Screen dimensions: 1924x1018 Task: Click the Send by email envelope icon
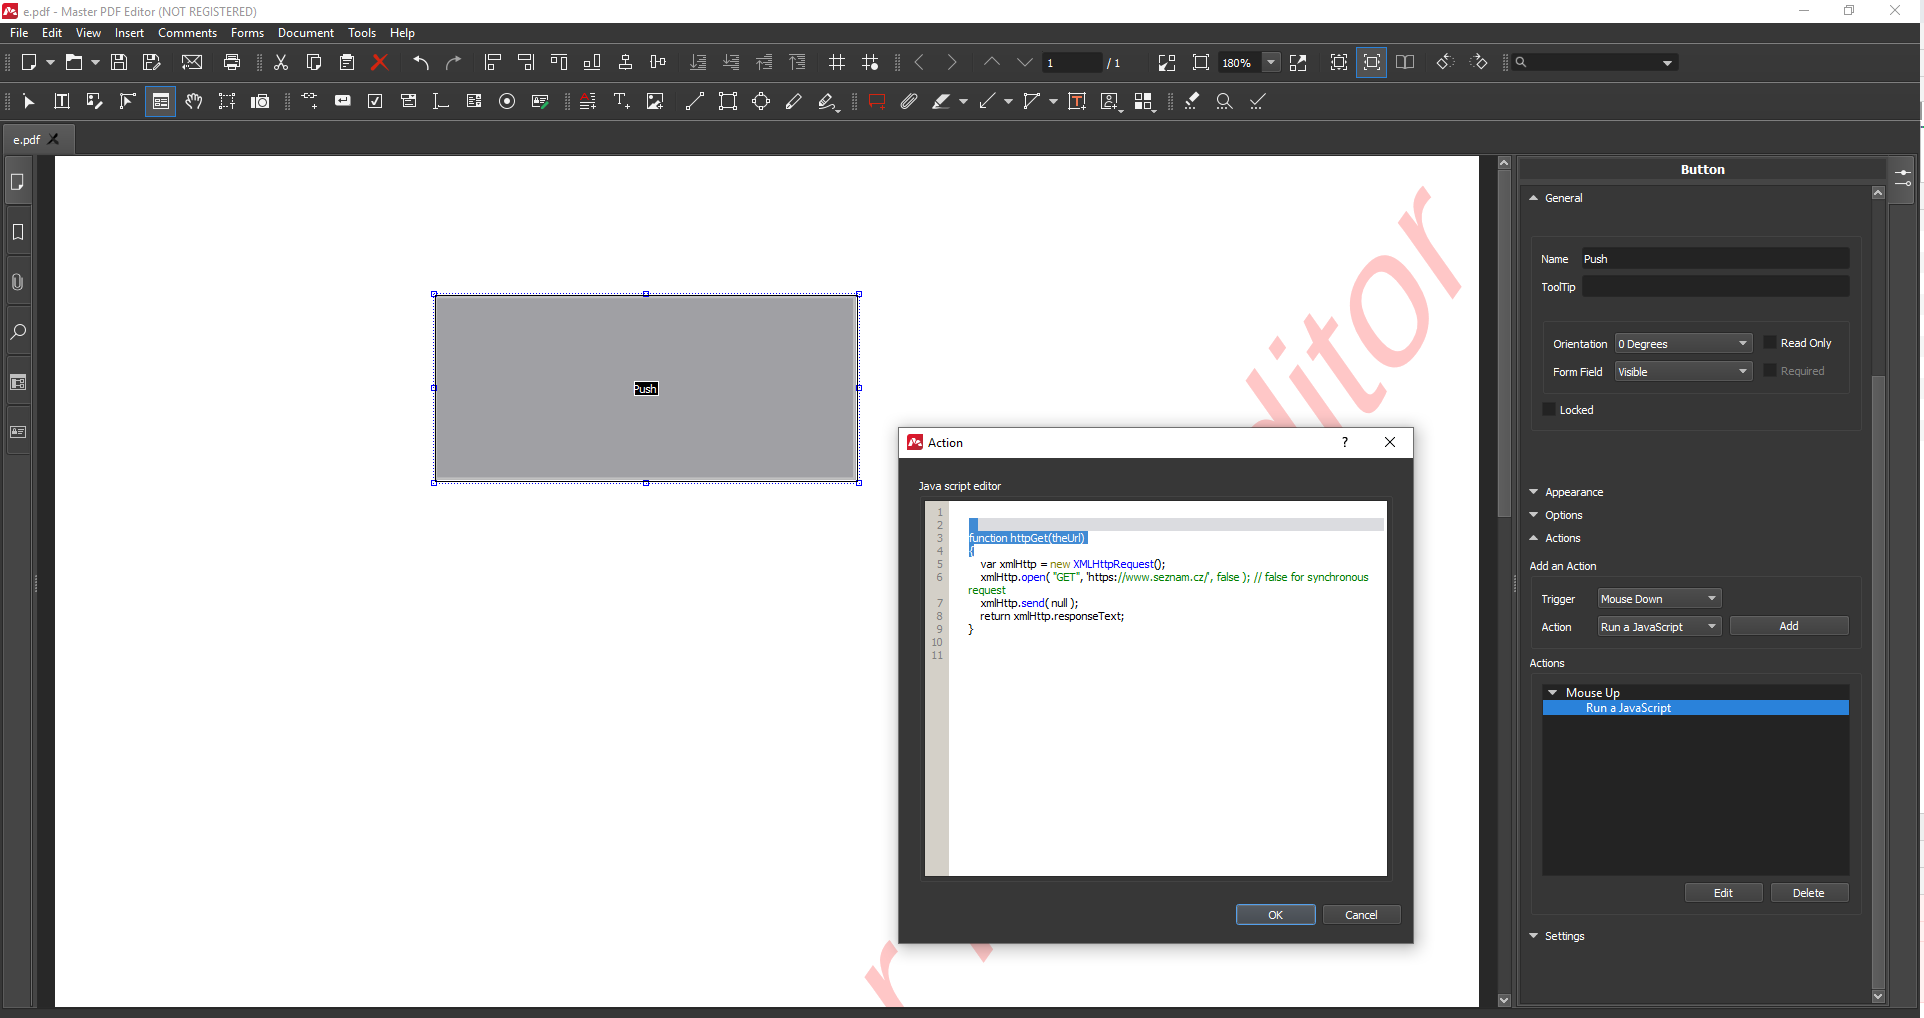(192, 62)
